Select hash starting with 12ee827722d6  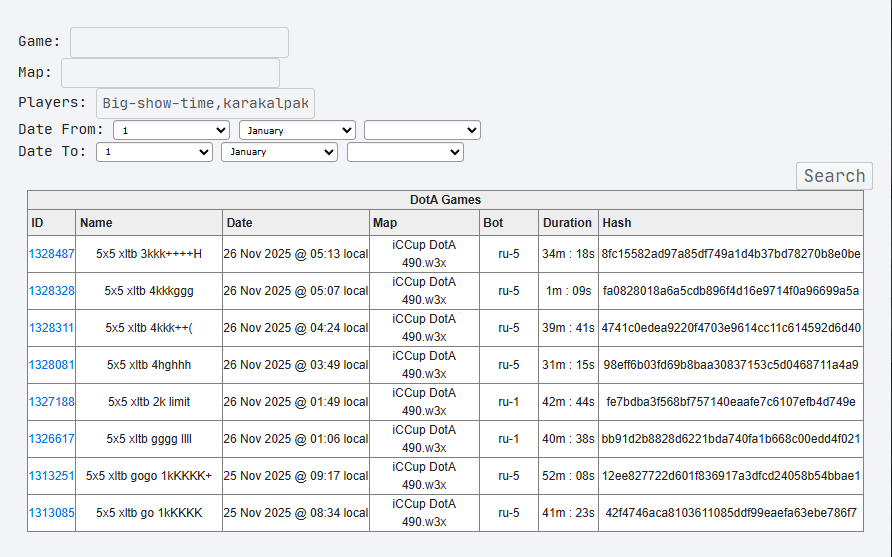[x=731, y=476]
